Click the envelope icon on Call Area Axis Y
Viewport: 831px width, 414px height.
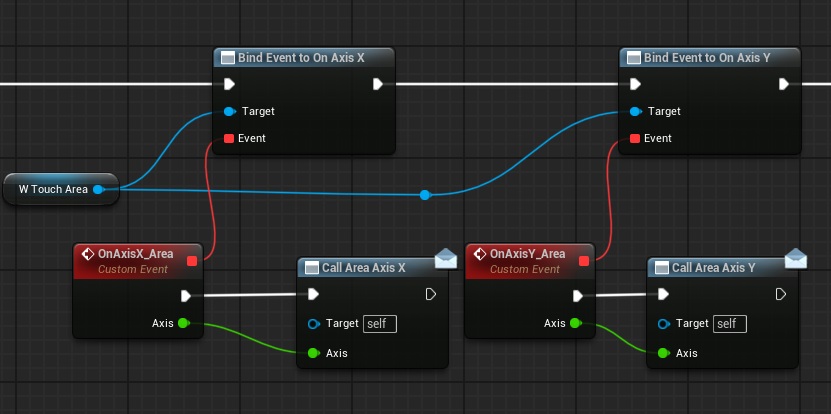pyautogui.click(x=795, y=258)
